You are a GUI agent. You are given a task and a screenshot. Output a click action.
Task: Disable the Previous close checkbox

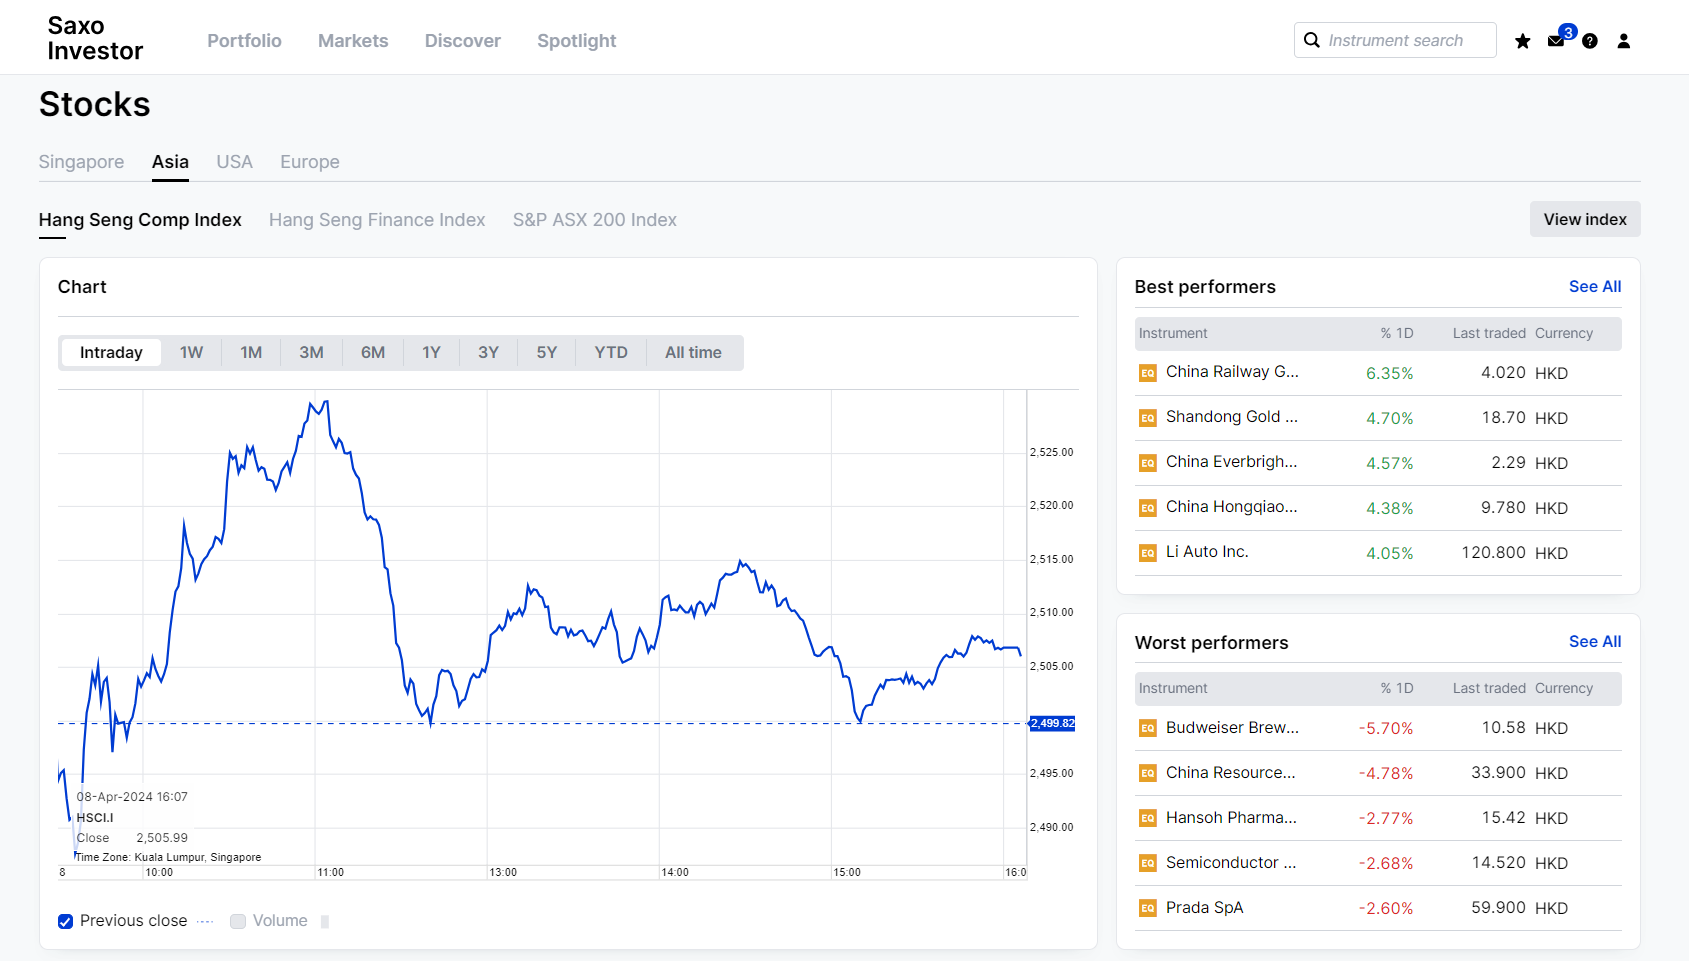(65, 921)
